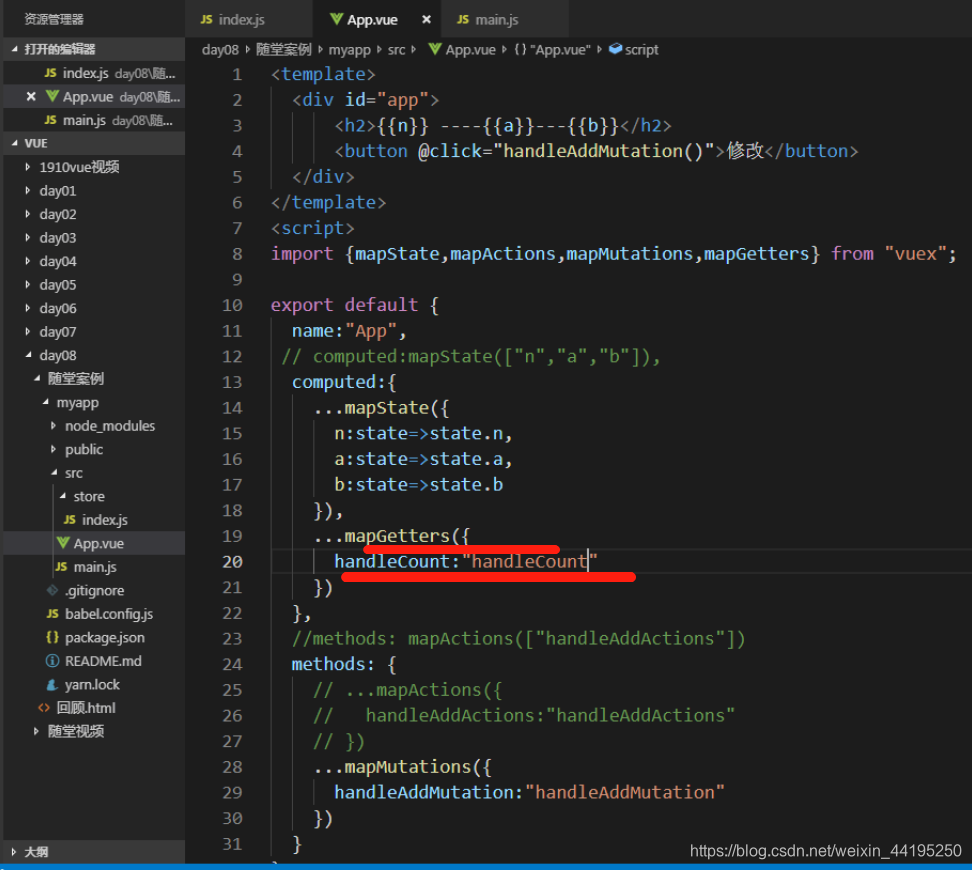The image size is (972, 870).
Task: Close the App.vue editor tab
Action: 426,20
